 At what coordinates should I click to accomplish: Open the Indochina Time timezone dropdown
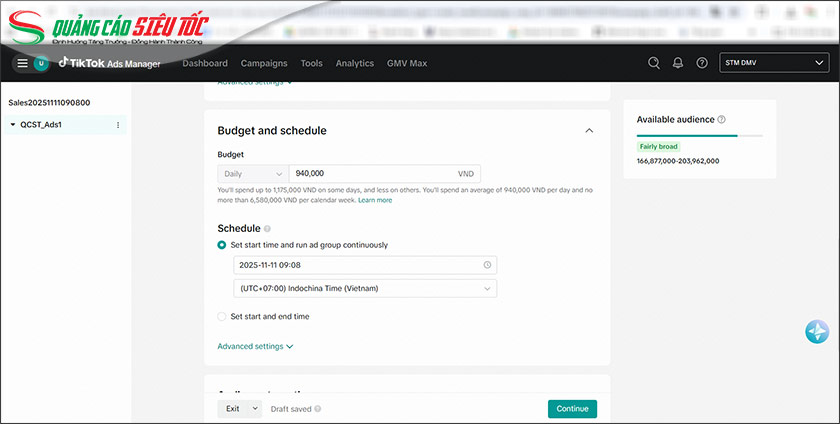click(x=364, y=289)
